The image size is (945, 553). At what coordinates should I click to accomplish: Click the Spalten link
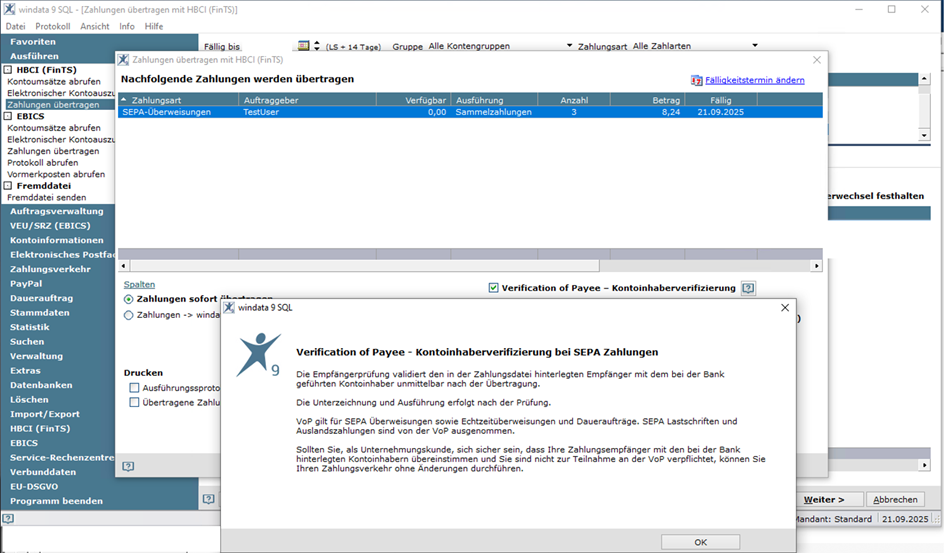point(139,284)
